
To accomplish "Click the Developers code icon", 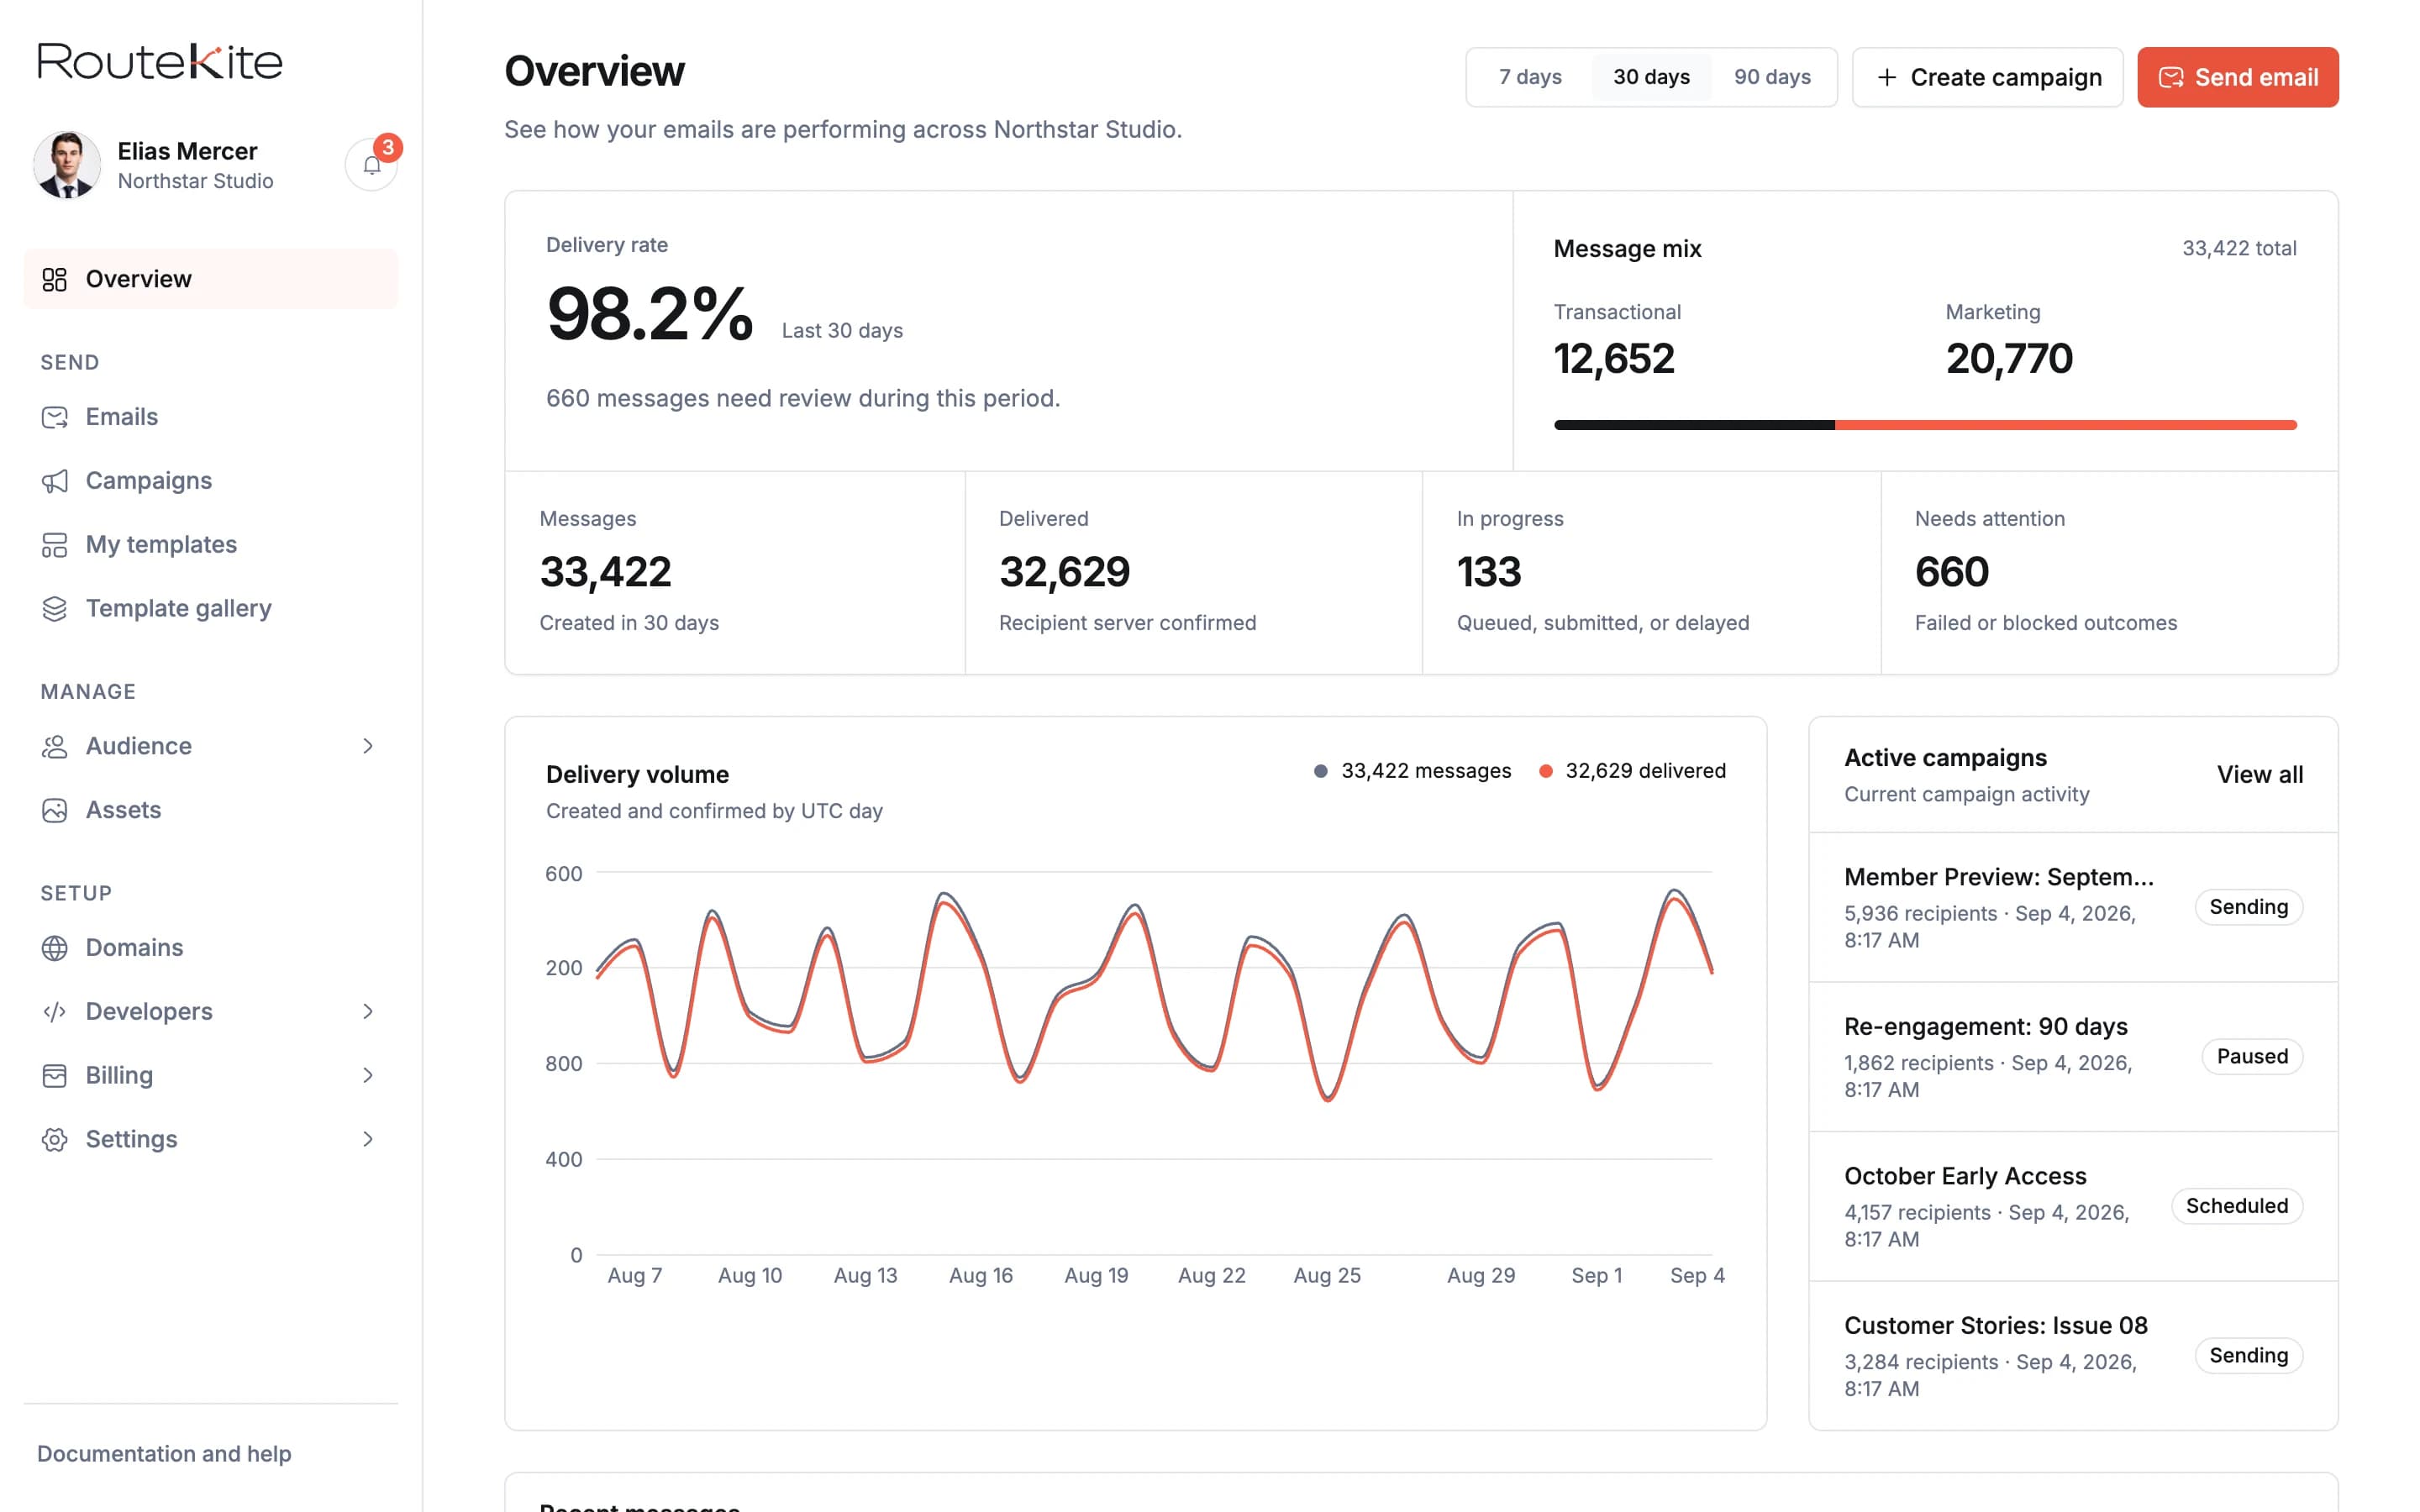I will tap(54, 1011).
